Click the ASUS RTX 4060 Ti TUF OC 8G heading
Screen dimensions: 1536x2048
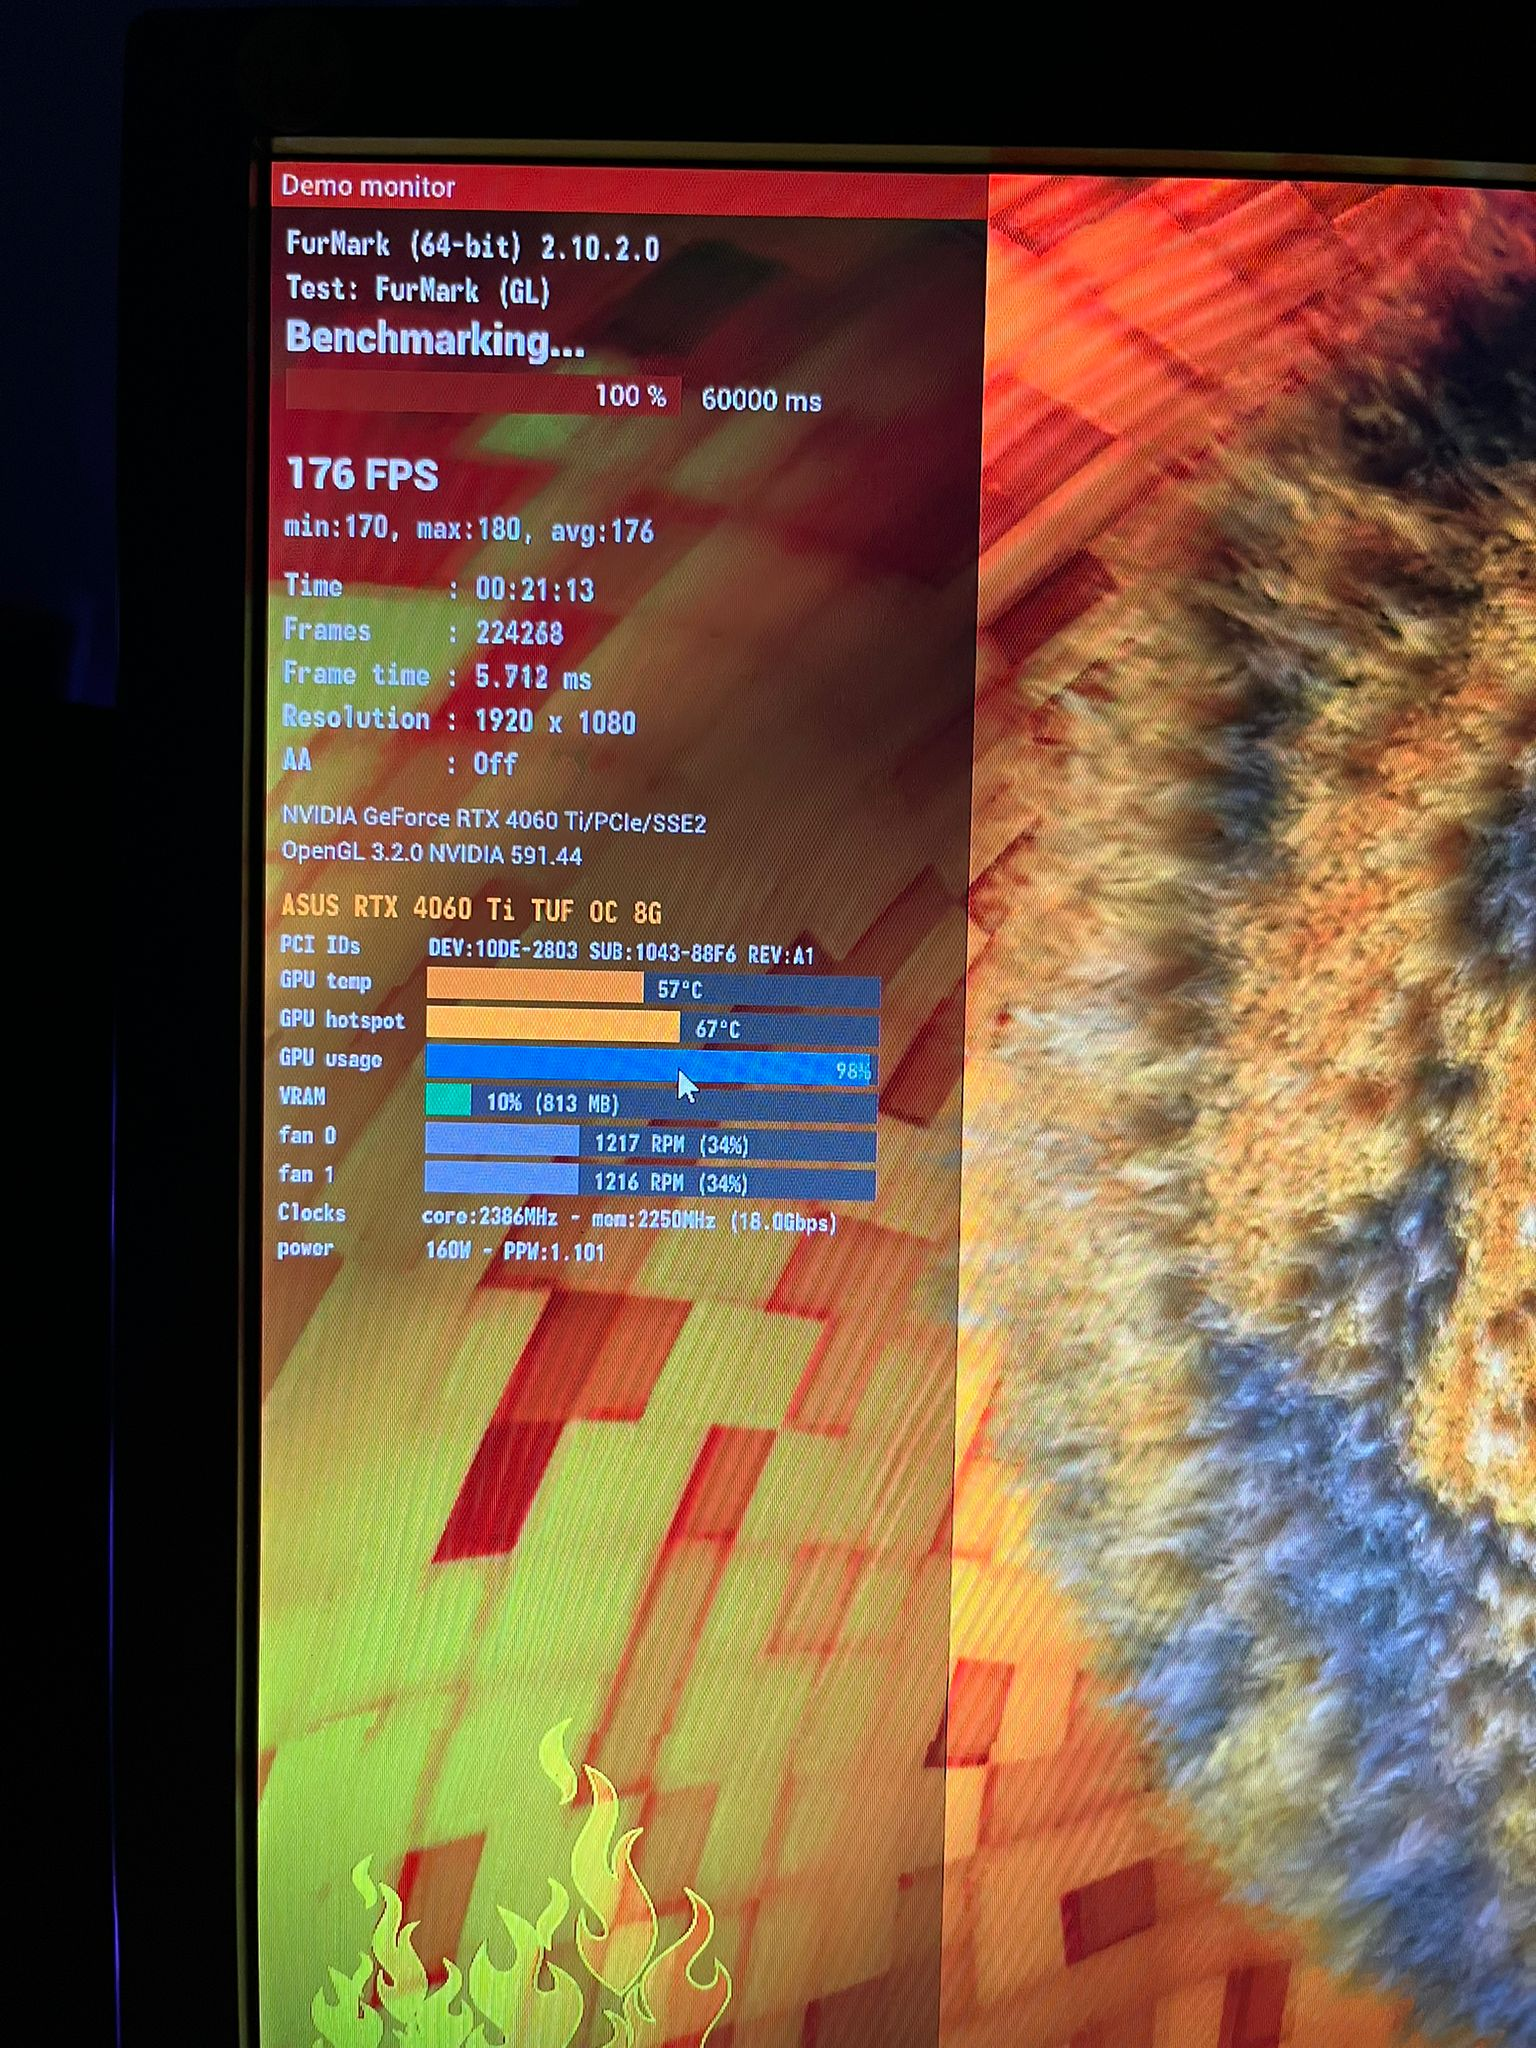(x=471, y=908)
